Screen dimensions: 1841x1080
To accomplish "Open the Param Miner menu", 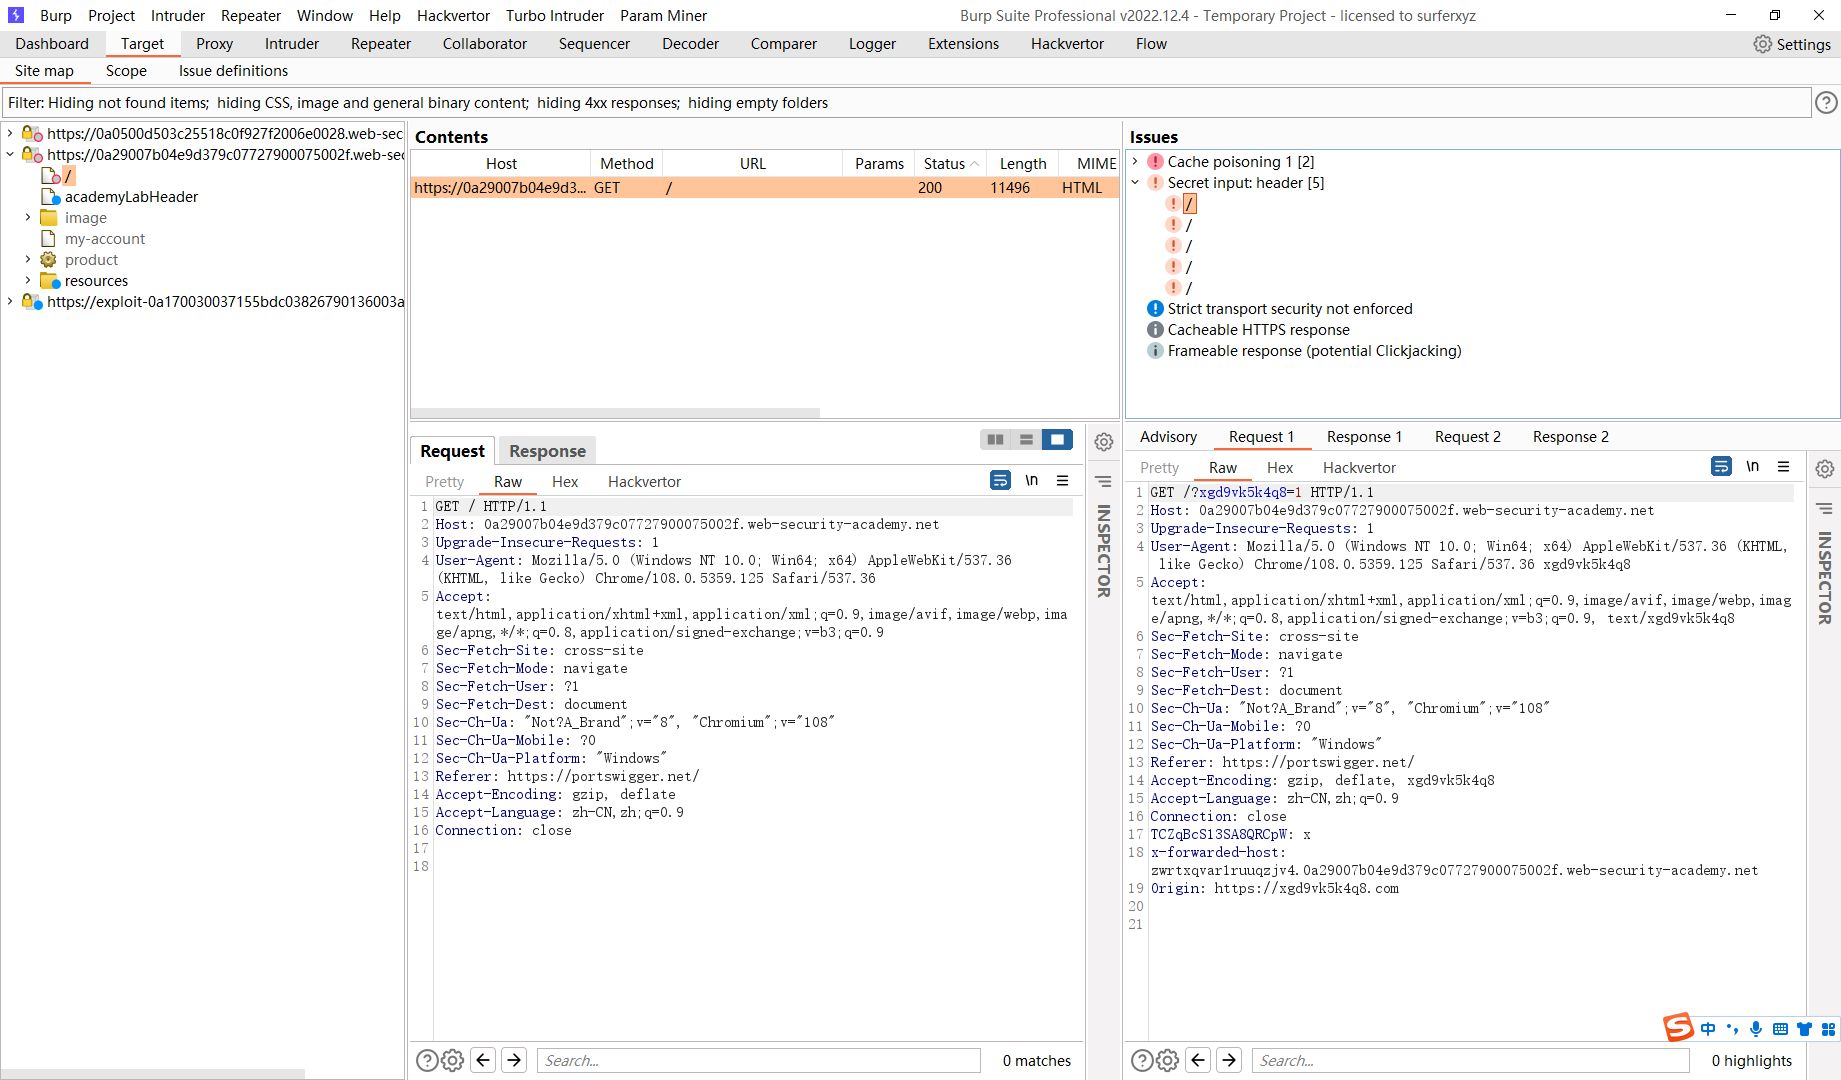I will (x=663, y=15).
